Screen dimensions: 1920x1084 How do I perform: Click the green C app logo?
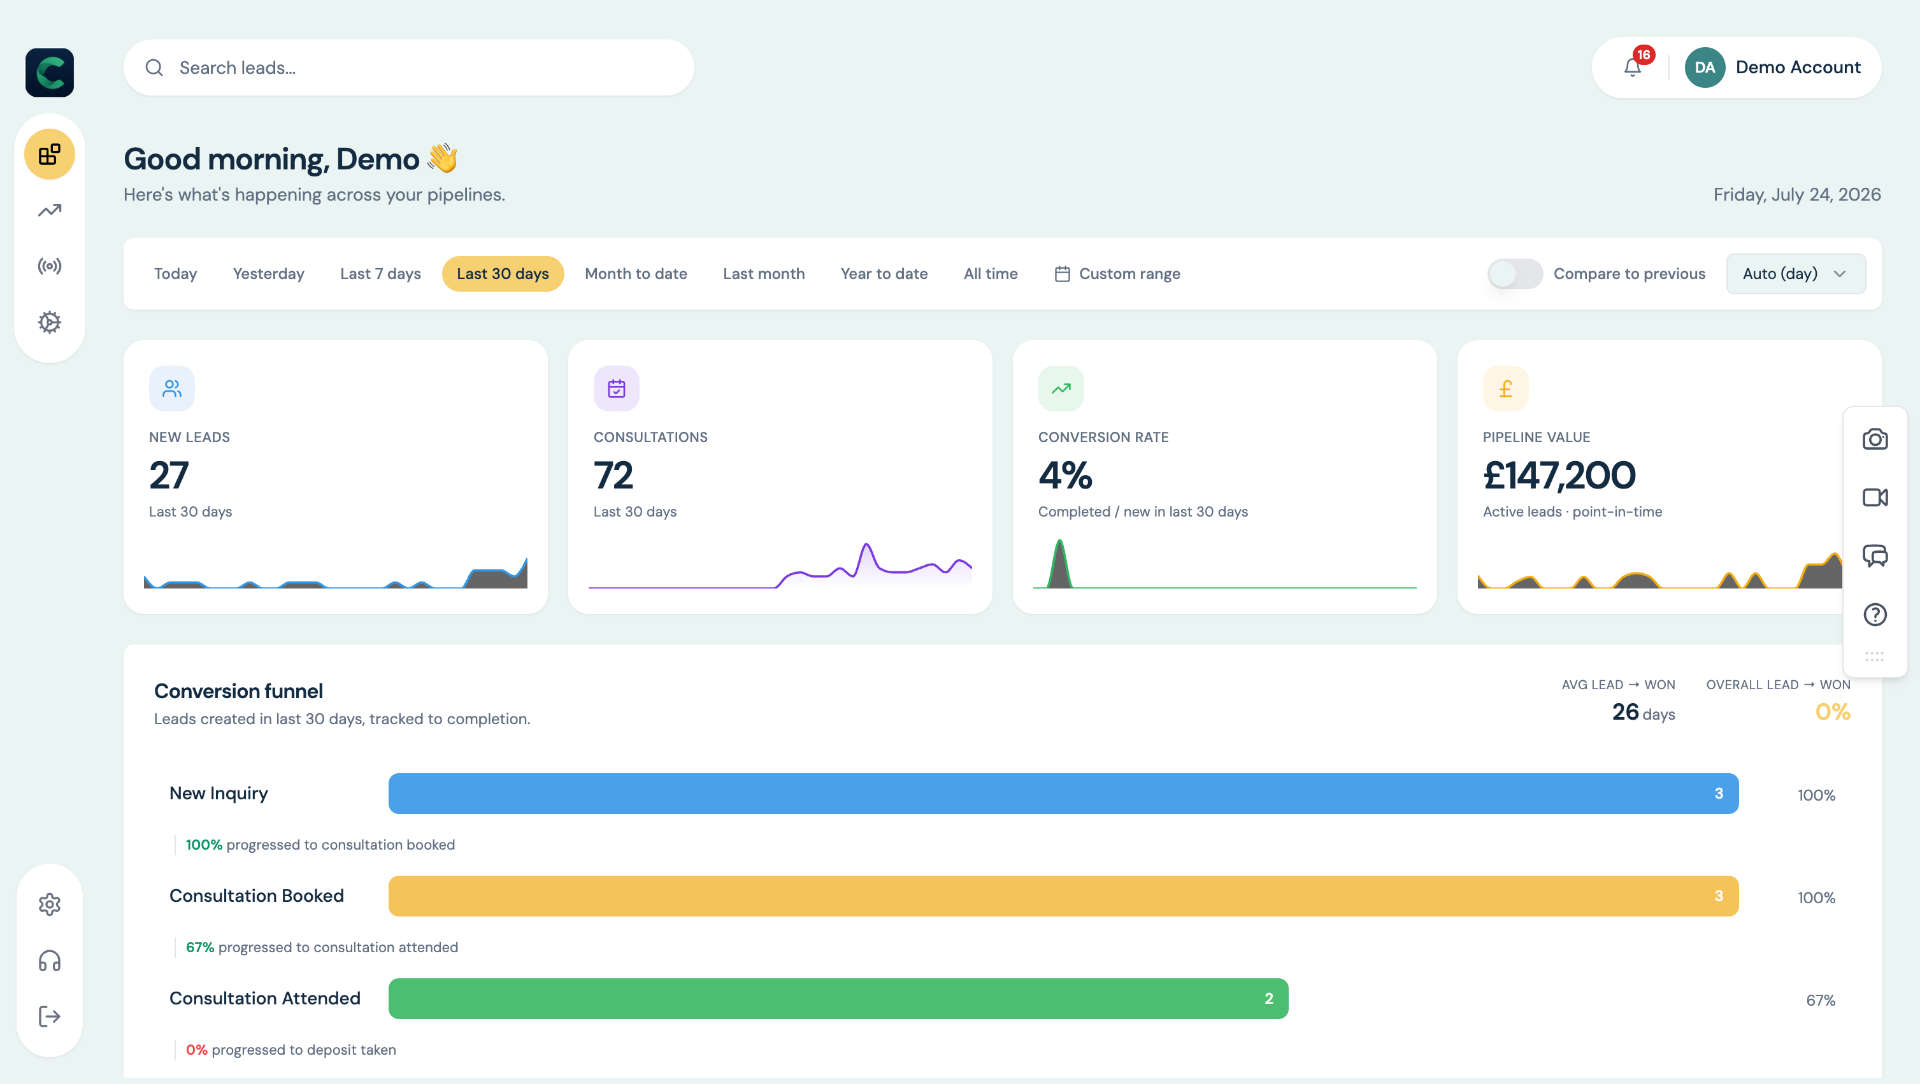tap(50, 72)
